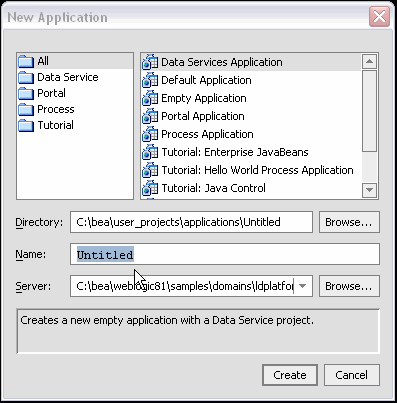This screenshot has width=397, height=403.
Task: Choose Portal Application text
Action: pyautogui.click(x=203, y=116)
